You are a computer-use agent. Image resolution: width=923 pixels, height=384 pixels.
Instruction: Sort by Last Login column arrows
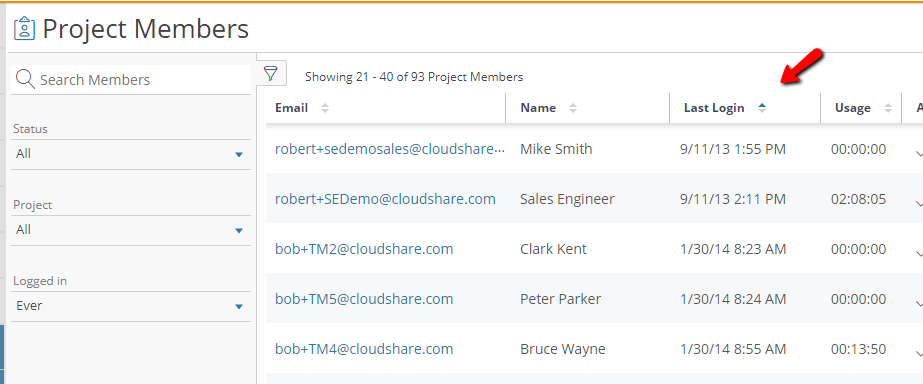pyautogui.click(x=762, y=108)
